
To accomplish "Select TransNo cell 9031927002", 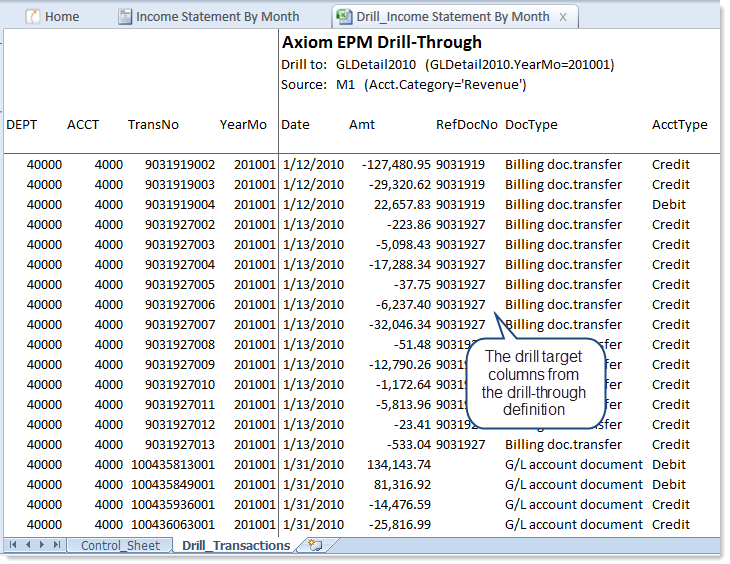I will [180, 225].
